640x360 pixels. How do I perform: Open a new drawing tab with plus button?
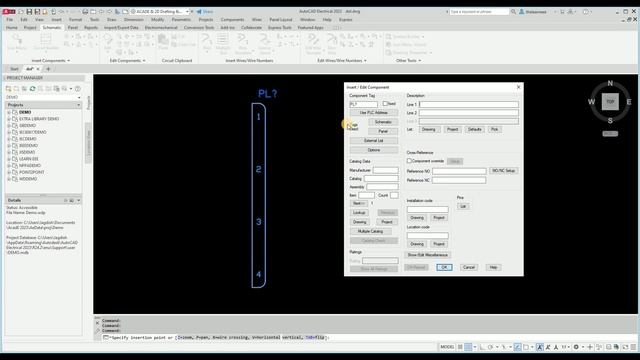click(48, 69)
